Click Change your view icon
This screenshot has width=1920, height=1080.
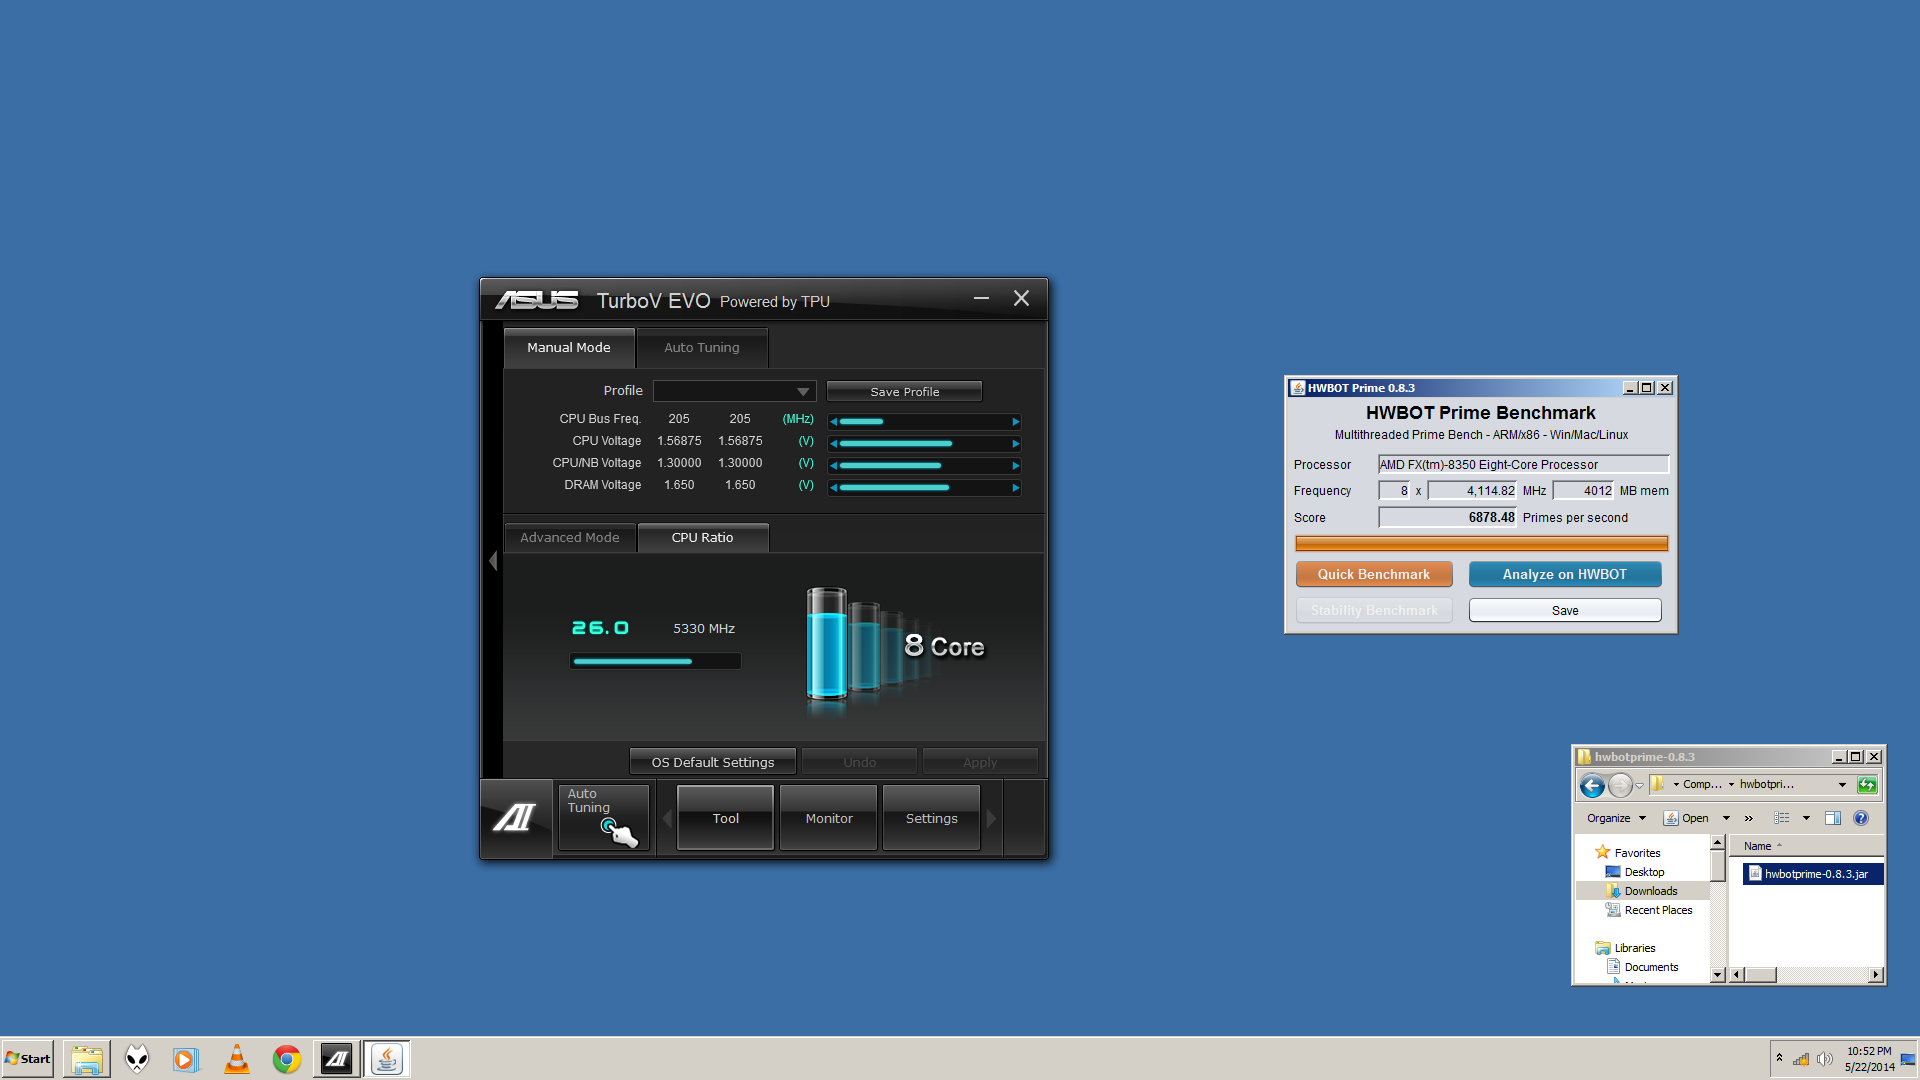point(1782,818)
